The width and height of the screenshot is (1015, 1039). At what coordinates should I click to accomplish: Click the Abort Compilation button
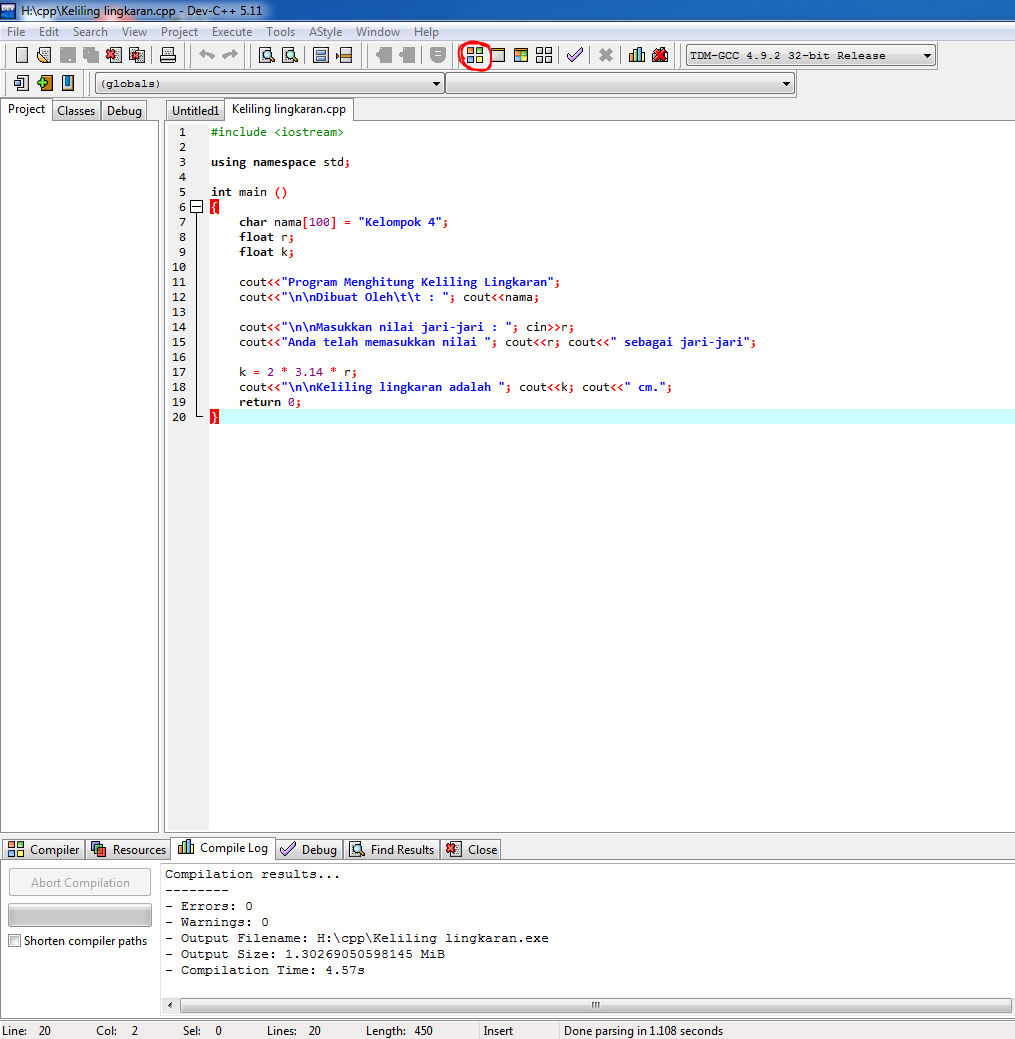tap(80, 883)
